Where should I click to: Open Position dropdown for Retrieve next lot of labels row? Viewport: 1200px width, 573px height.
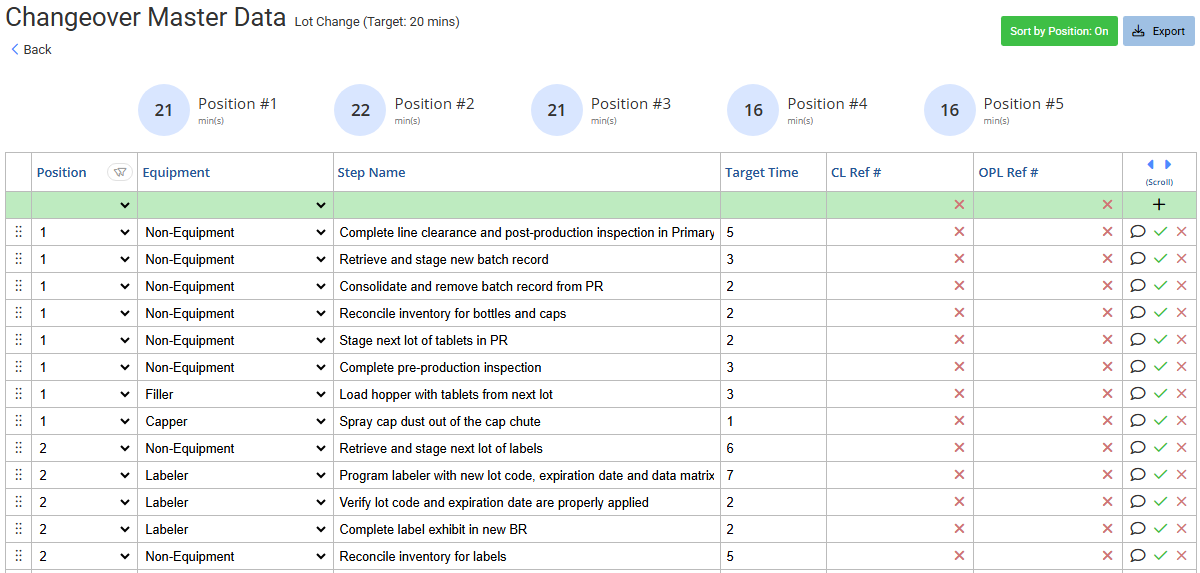pyautogui.click(x=125, y=448)
